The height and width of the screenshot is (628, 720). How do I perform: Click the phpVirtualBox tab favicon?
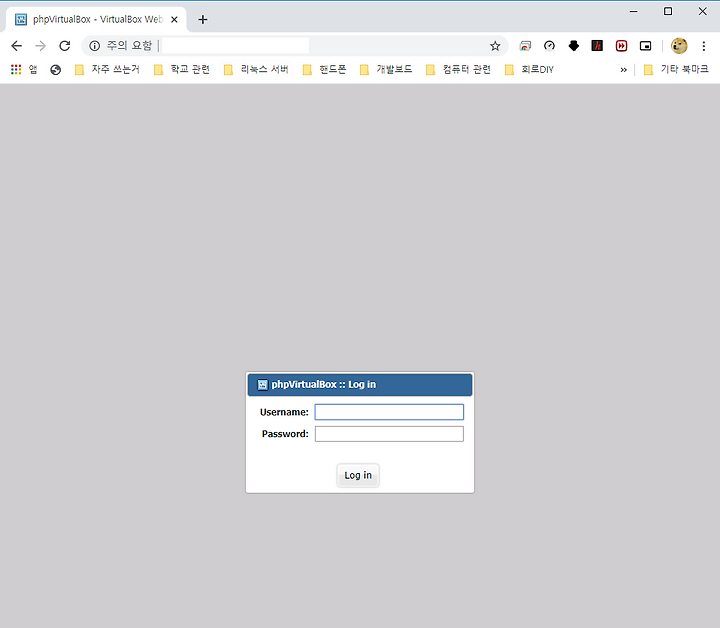pos(21,19)
